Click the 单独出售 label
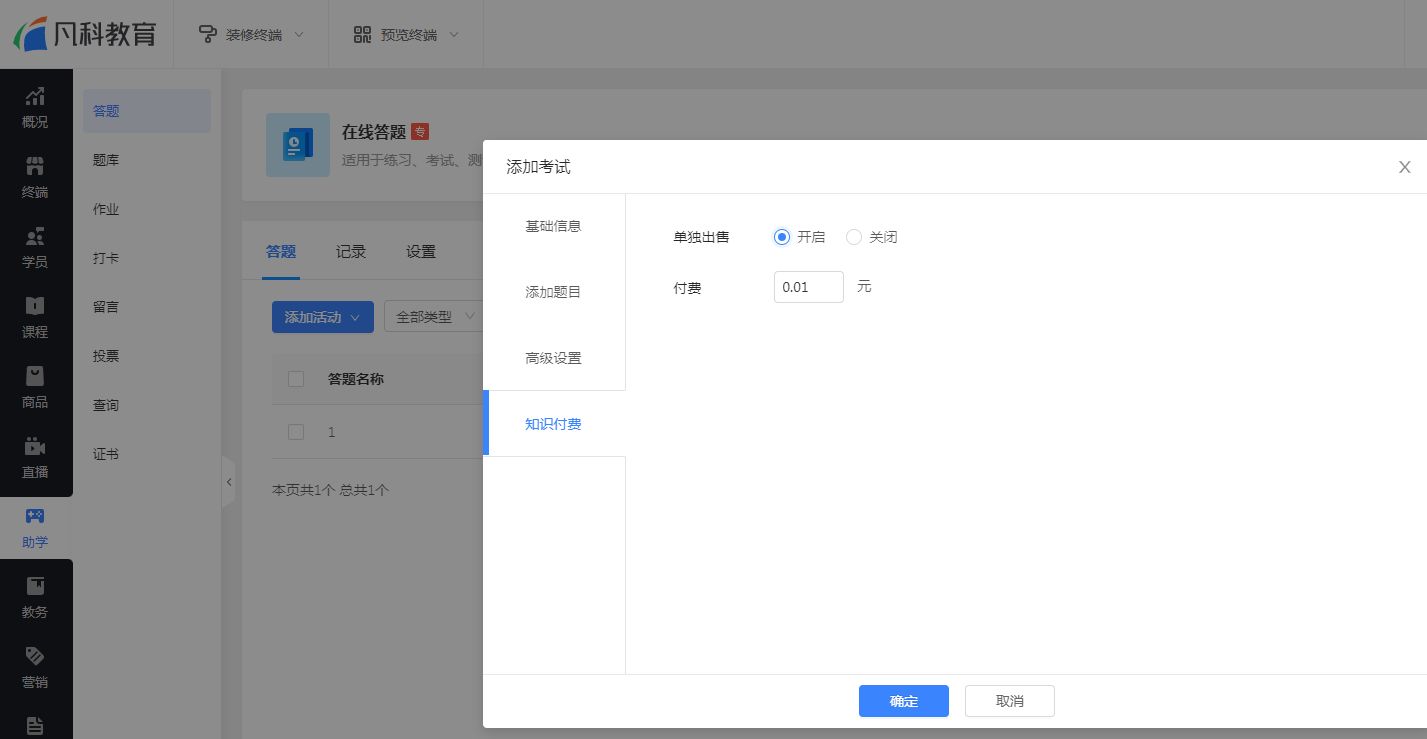This screenshot has height=739, width=1427. tap(701, 237)
